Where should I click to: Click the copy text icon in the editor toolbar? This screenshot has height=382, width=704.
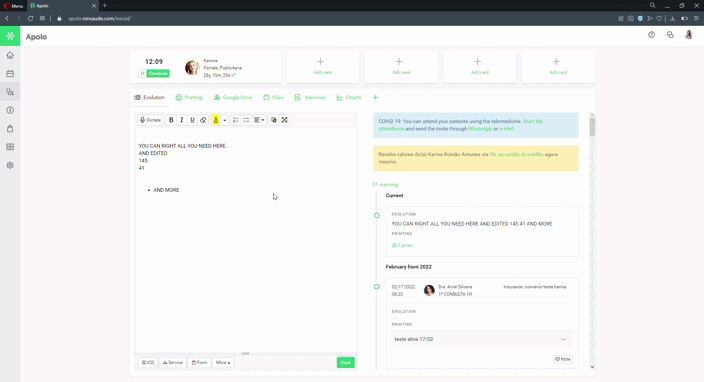tap(273, 120)
